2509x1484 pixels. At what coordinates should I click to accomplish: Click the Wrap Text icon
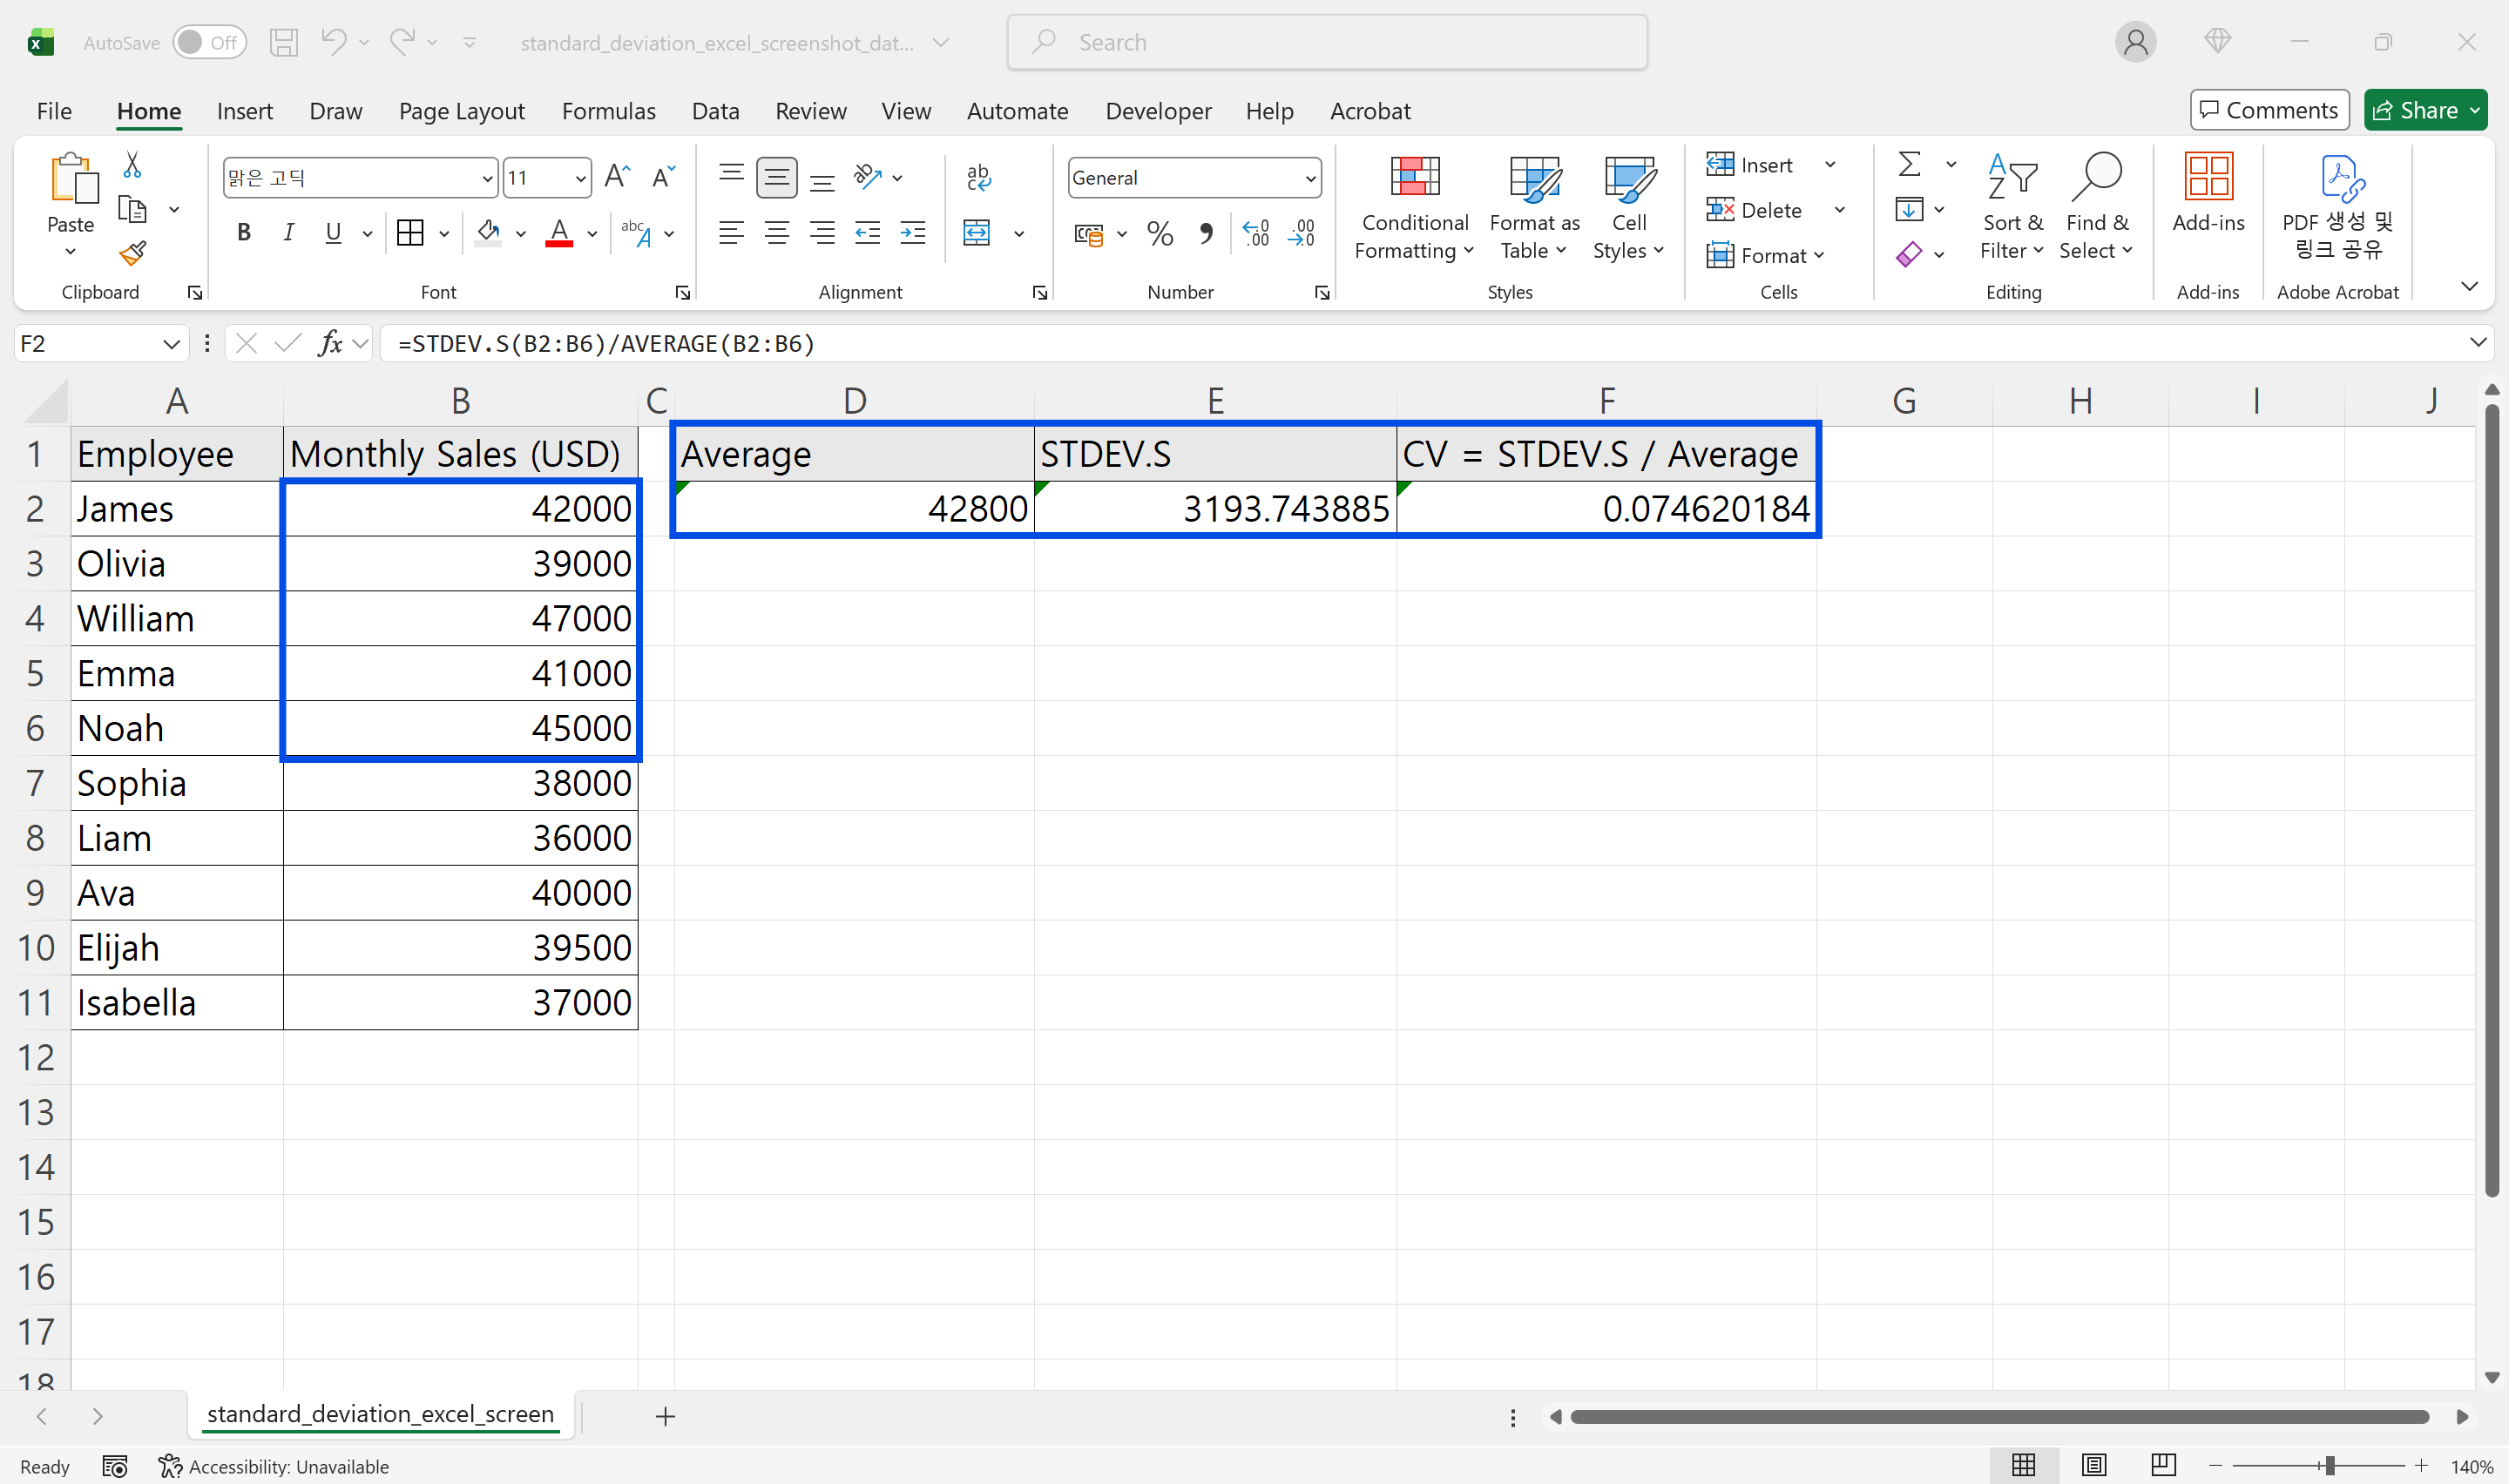[978, 177]
